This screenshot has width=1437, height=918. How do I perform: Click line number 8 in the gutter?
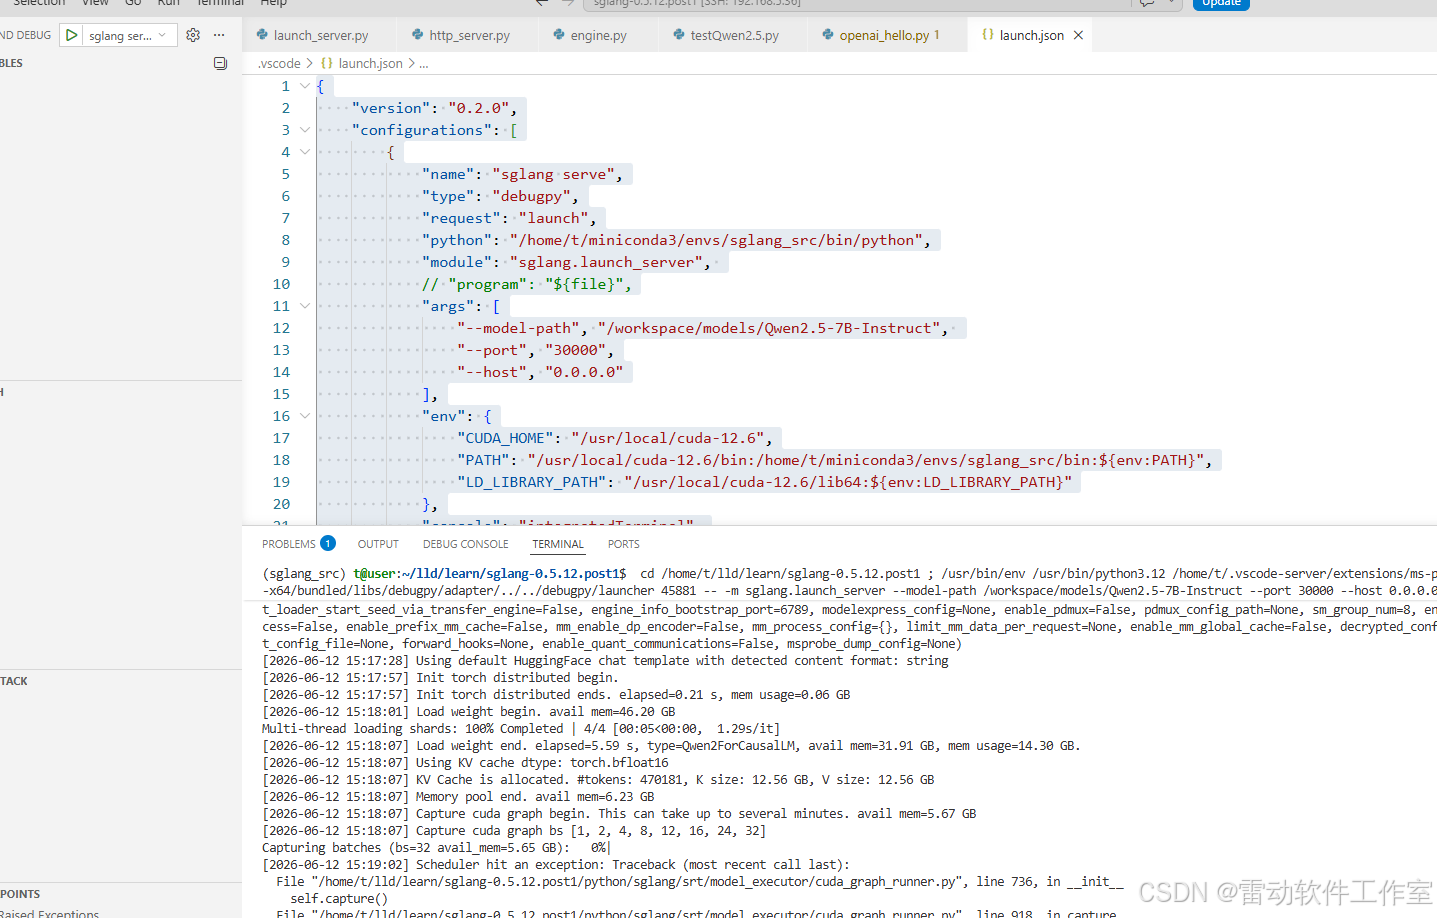point(285,240)
